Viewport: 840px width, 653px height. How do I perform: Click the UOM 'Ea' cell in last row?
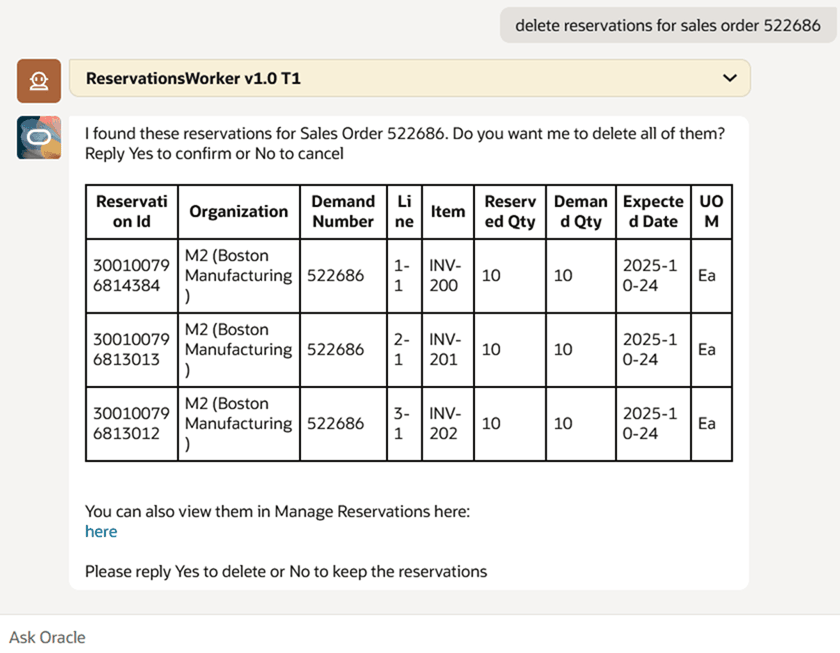[712, 423]
